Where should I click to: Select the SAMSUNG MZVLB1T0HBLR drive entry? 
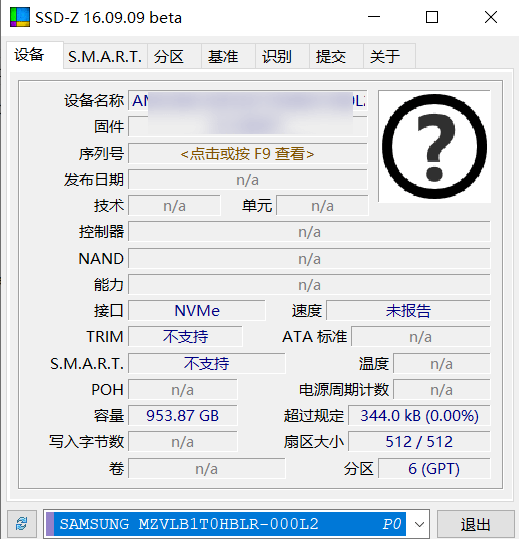(x=226, y=524)
